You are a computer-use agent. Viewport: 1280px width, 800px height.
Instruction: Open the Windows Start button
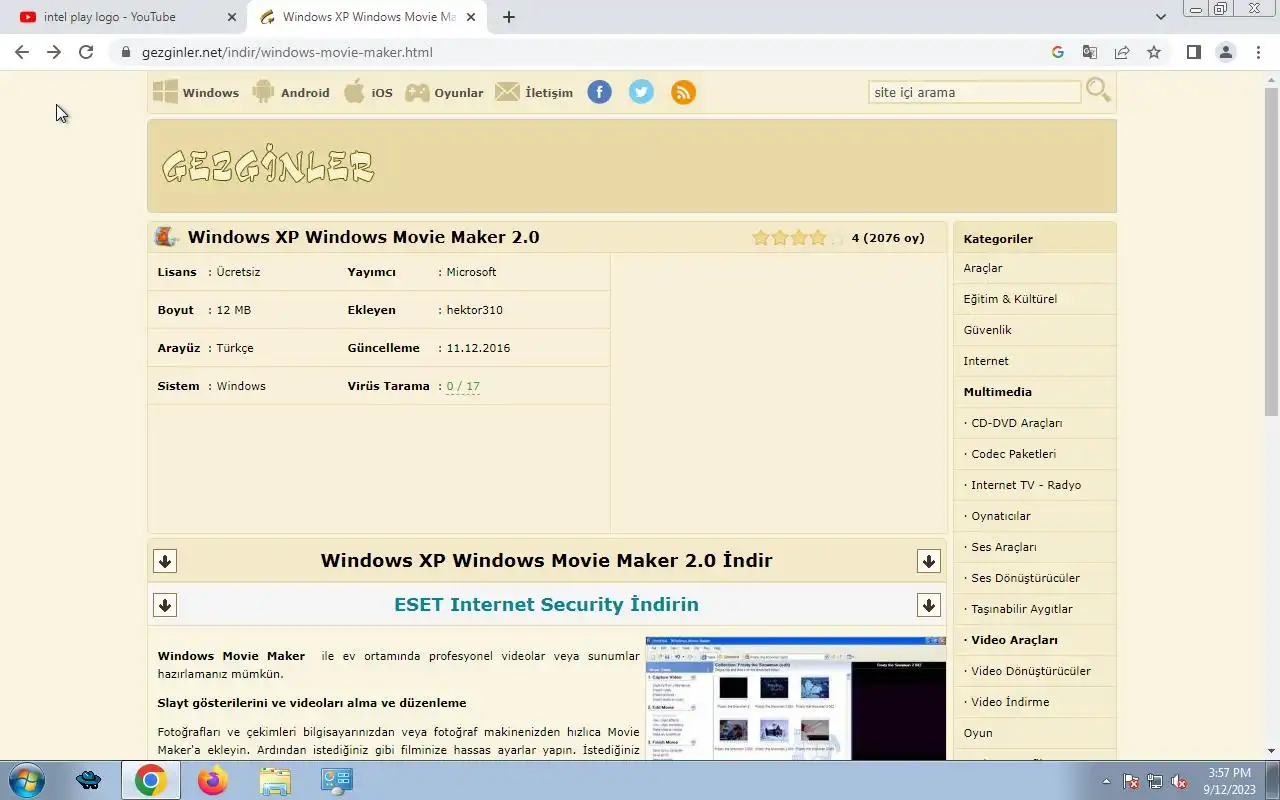25,780
